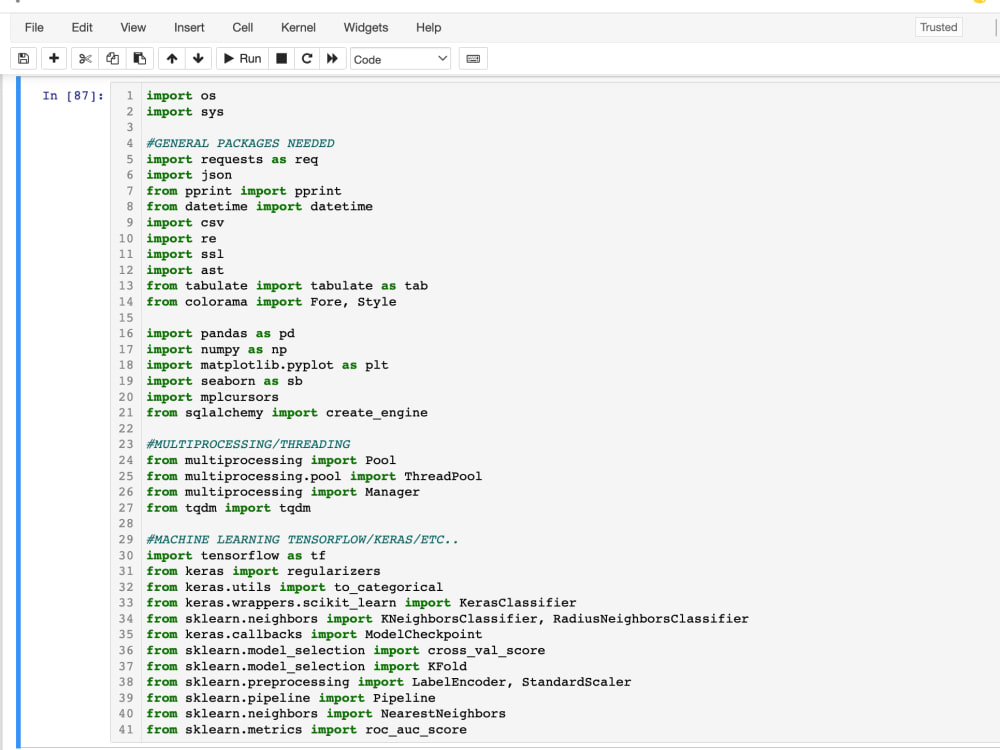
Task: Save notebook with the floppy disk icon
Action: click(24, 59)
